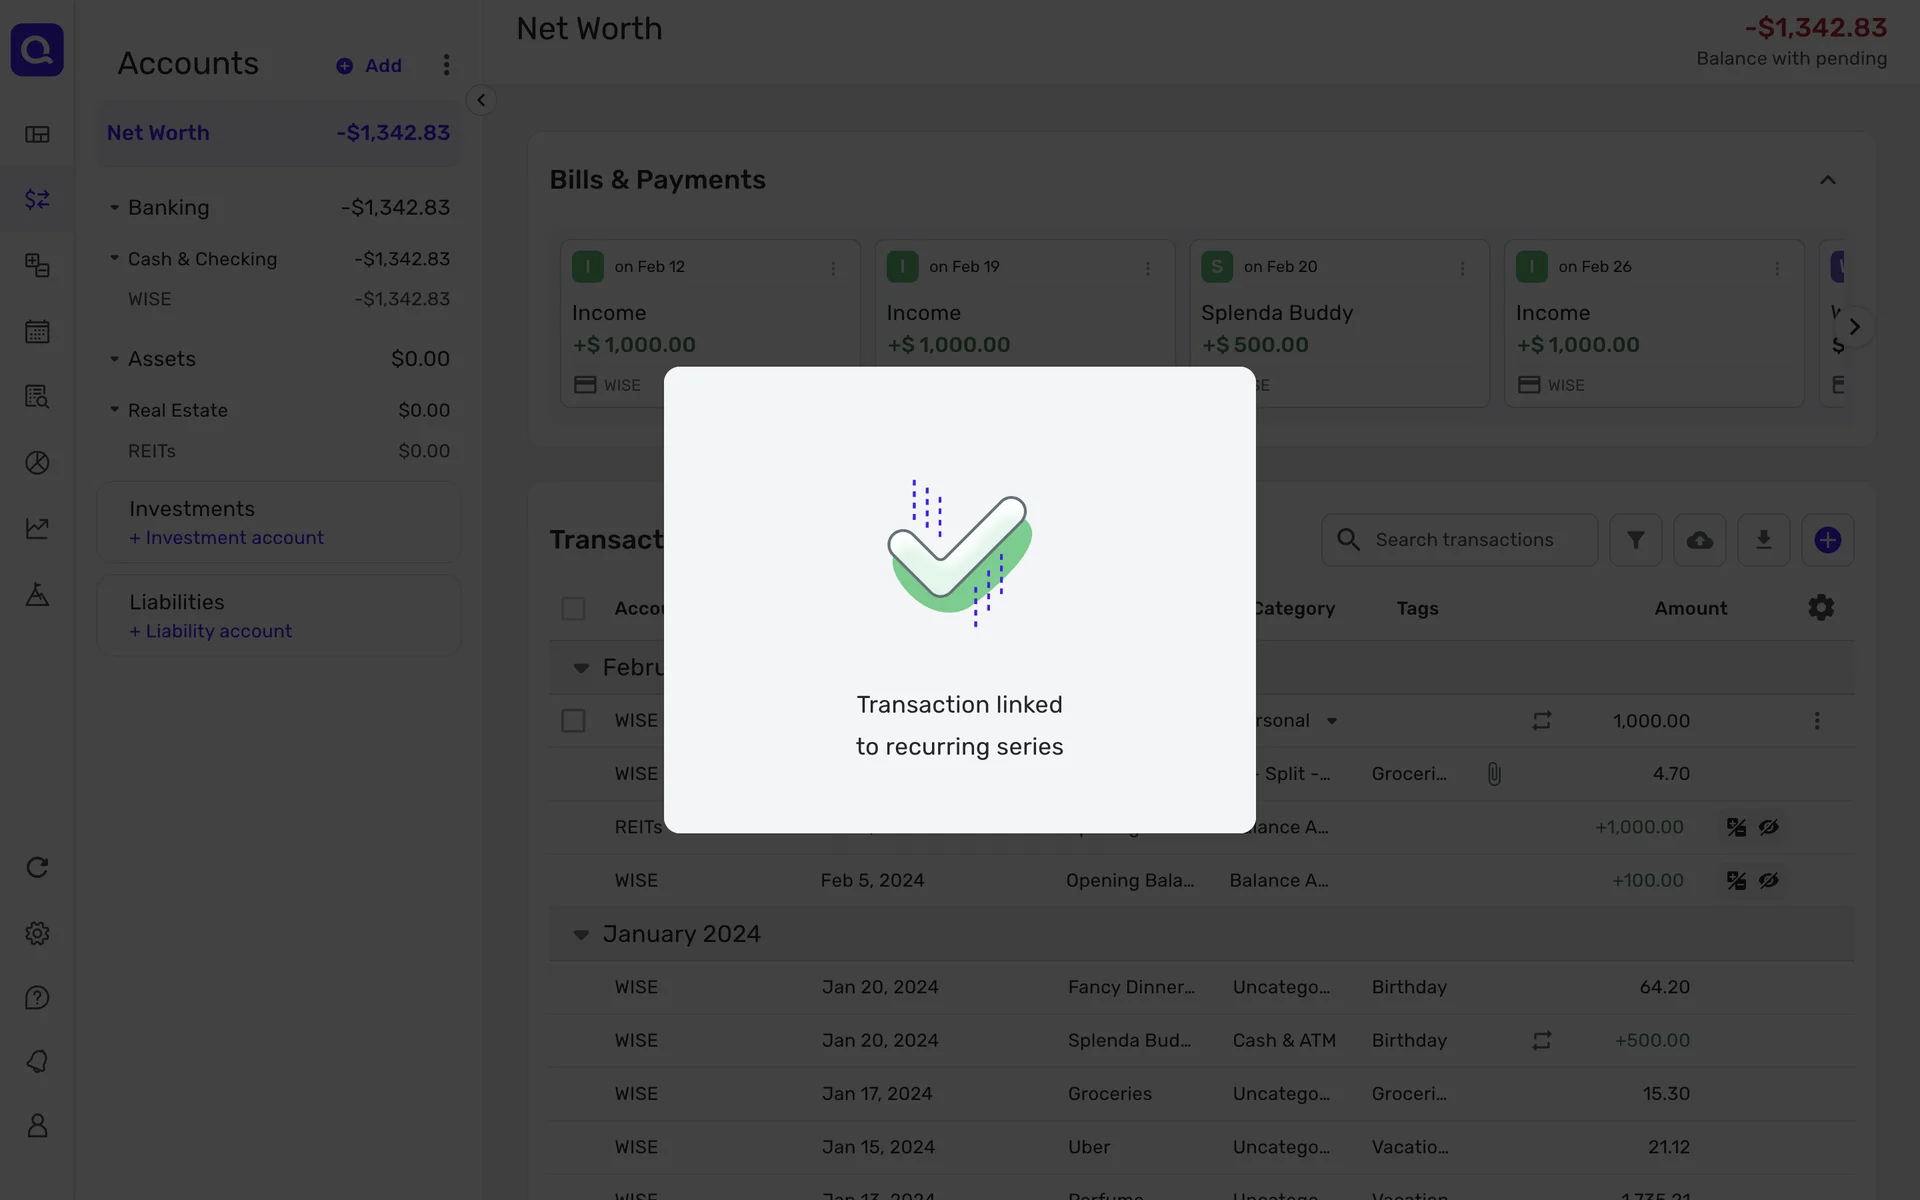Open the Accounts three-dot menu

point(446,65)
